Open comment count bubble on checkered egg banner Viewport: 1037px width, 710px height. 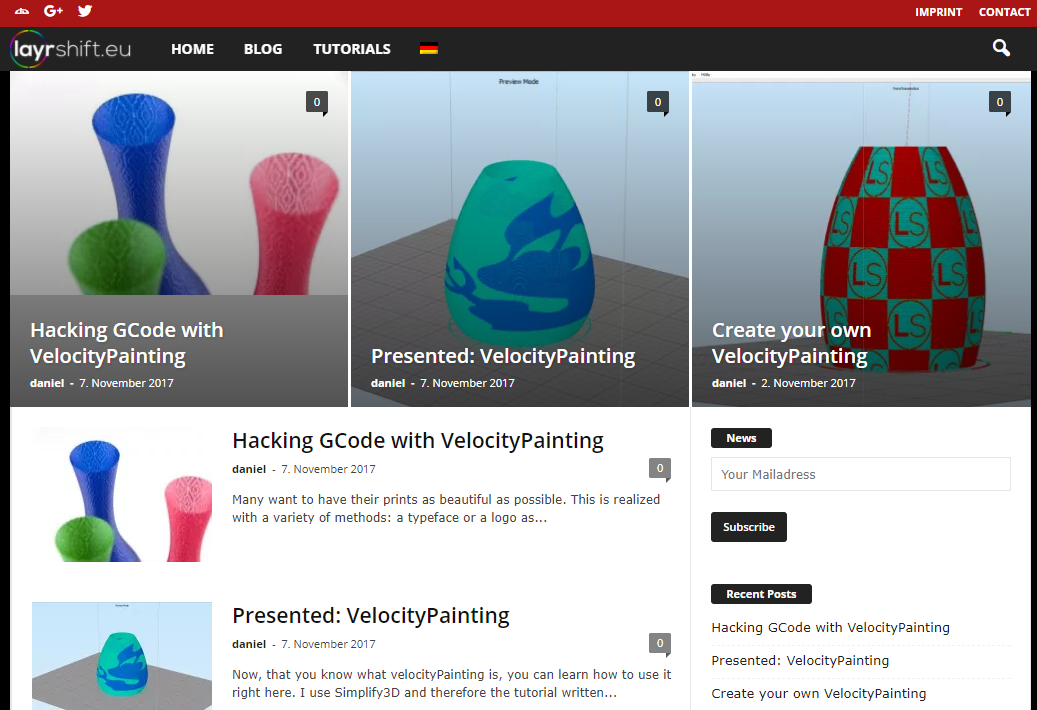tap(999, 102)
